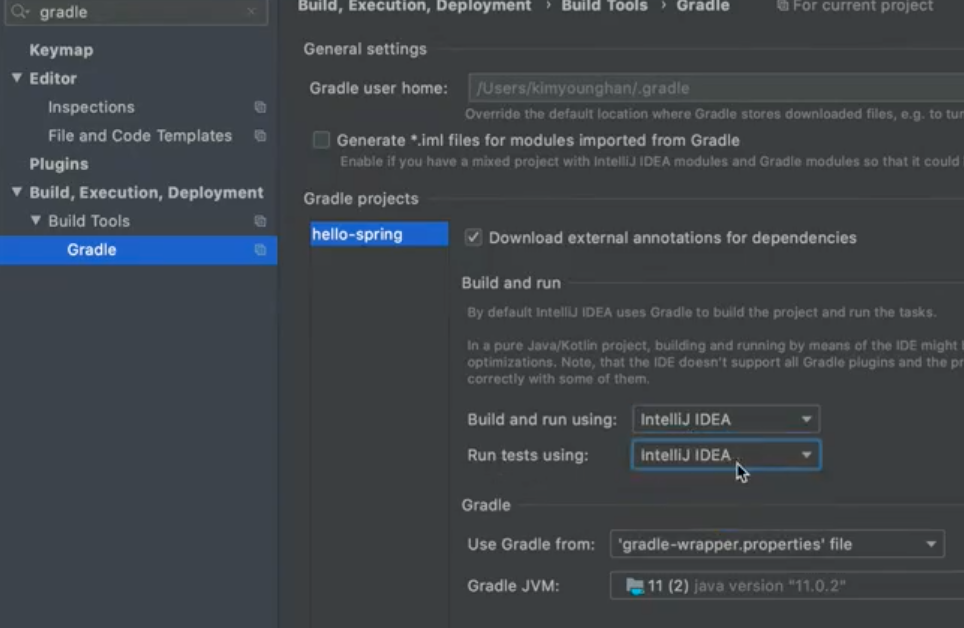Image resolution: width=964 pixels, height=628 pixels.
Task: Click project-level icon next to Inspections
Action: click(260, 107)
